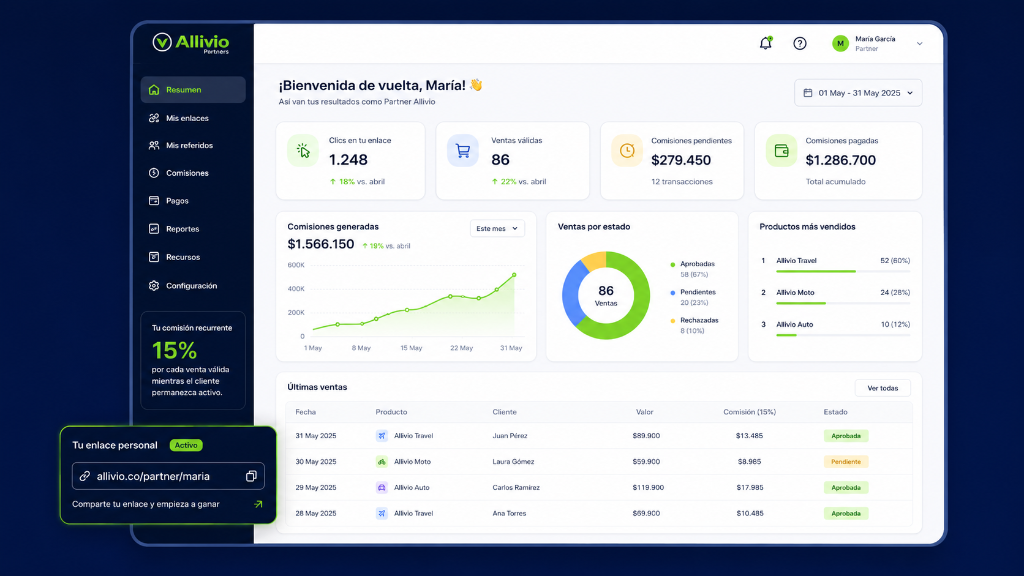The width and height of the screenshot is (1024, 576).
Task: Click the Aprobada badge for Carlos Ramírez
Action: (846, 487)
